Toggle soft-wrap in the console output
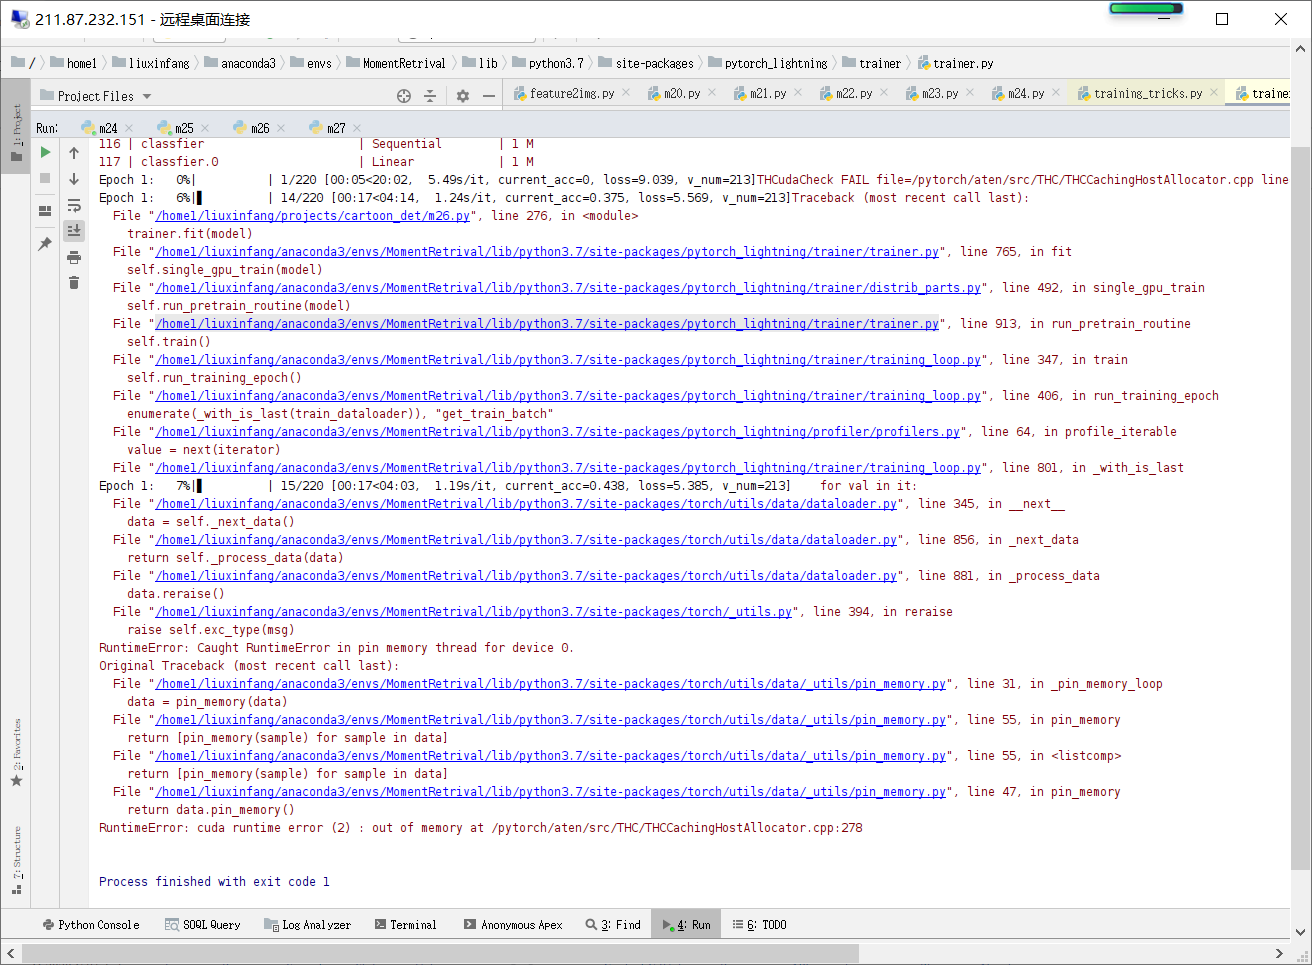 74,205
